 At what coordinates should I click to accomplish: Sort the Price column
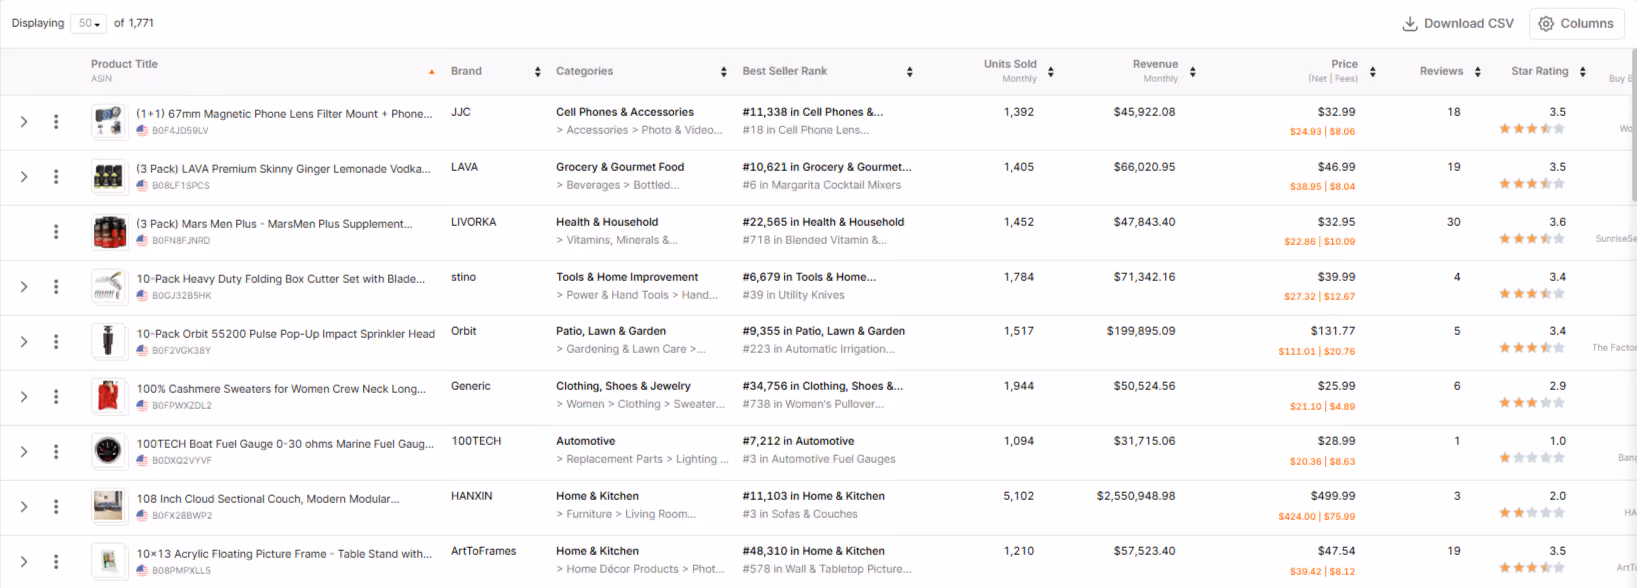tap(1372, 72)
